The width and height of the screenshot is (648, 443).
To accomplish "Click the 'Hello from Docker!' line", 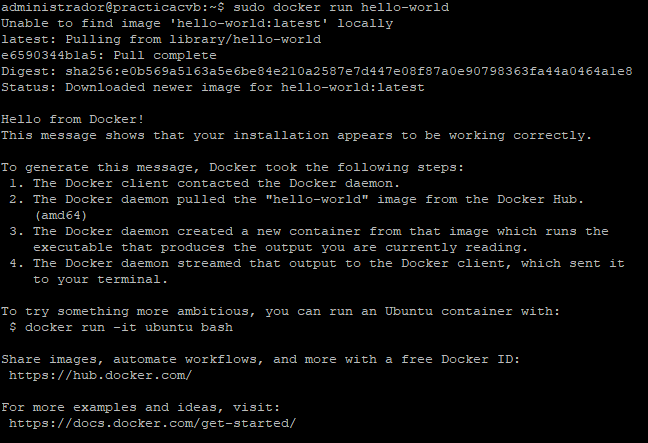I will [73, 119].
